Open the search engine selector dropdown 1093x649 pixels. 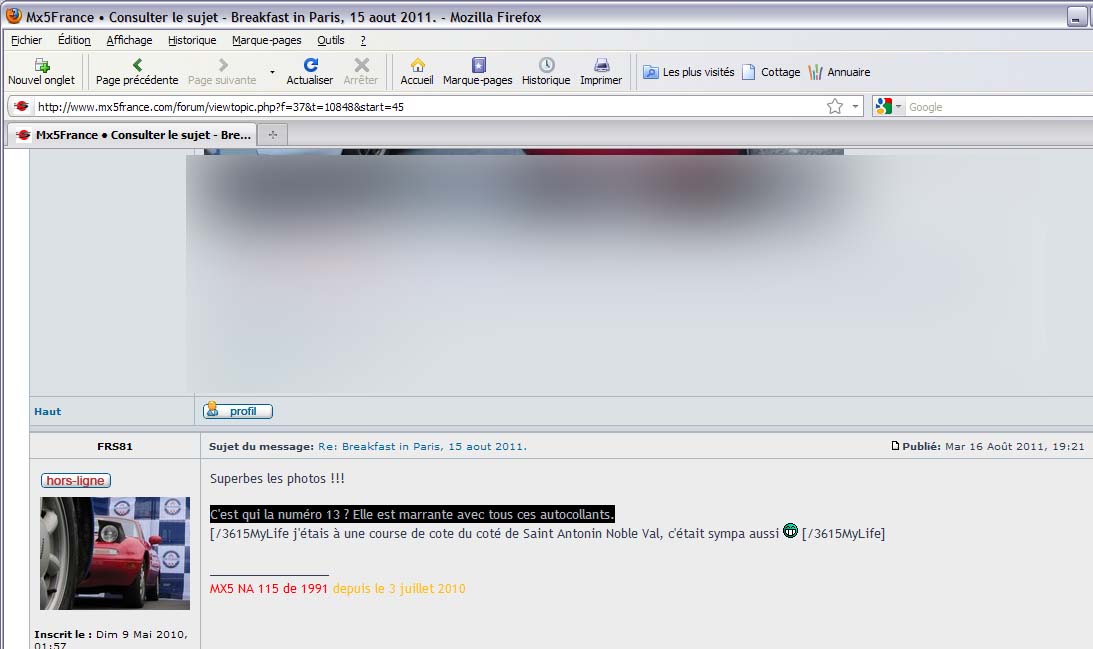tap(888, 107)
